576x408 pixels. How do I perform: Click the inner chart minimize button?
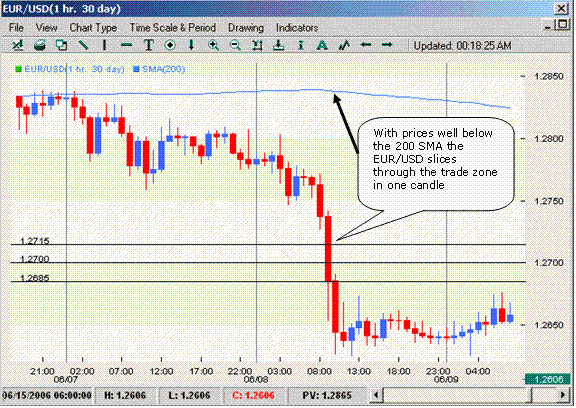point(548,26)
